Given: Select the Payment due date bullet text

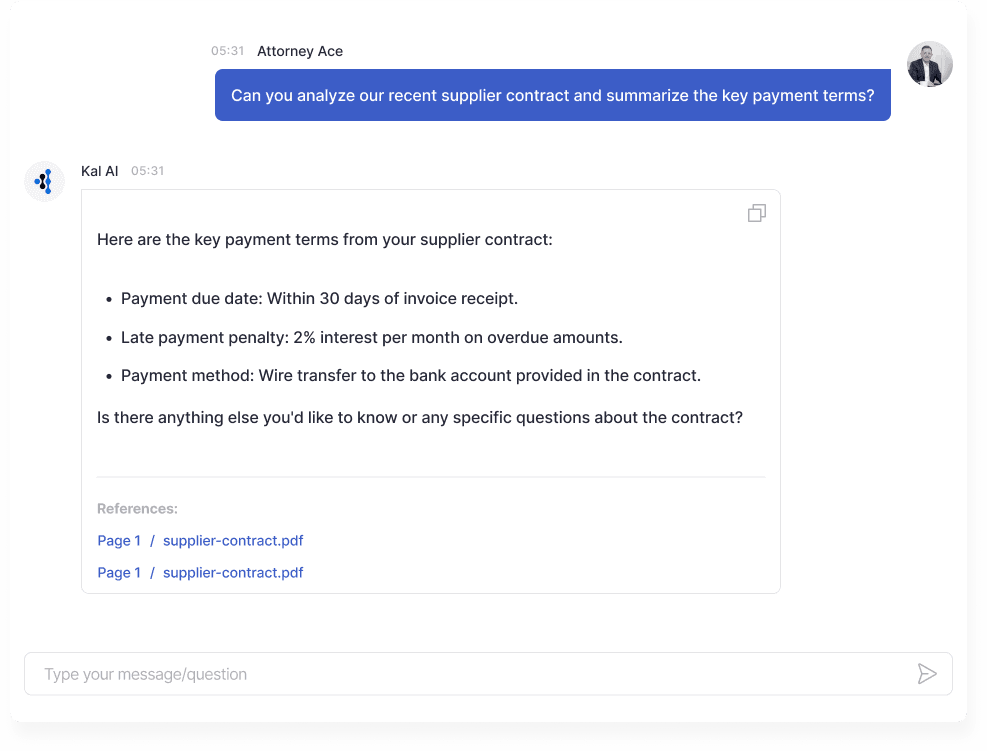Looking at the screenshot, I should [x=319, y=298].
